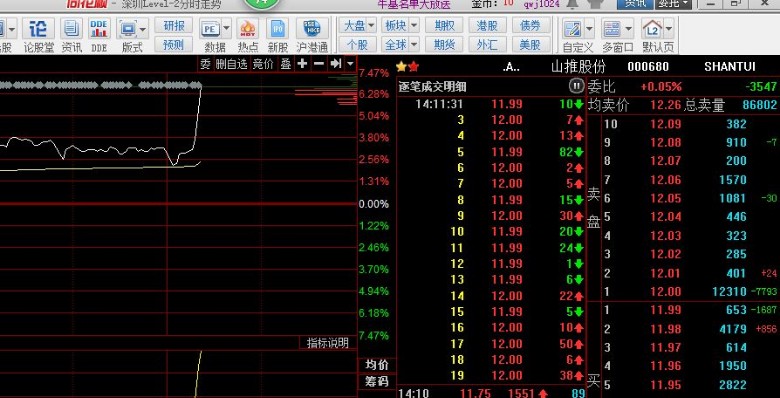Screen dimensions: 780x398
Task: Click the 港股 Hong Kong stocks button
Action: (x=487, y=25)
